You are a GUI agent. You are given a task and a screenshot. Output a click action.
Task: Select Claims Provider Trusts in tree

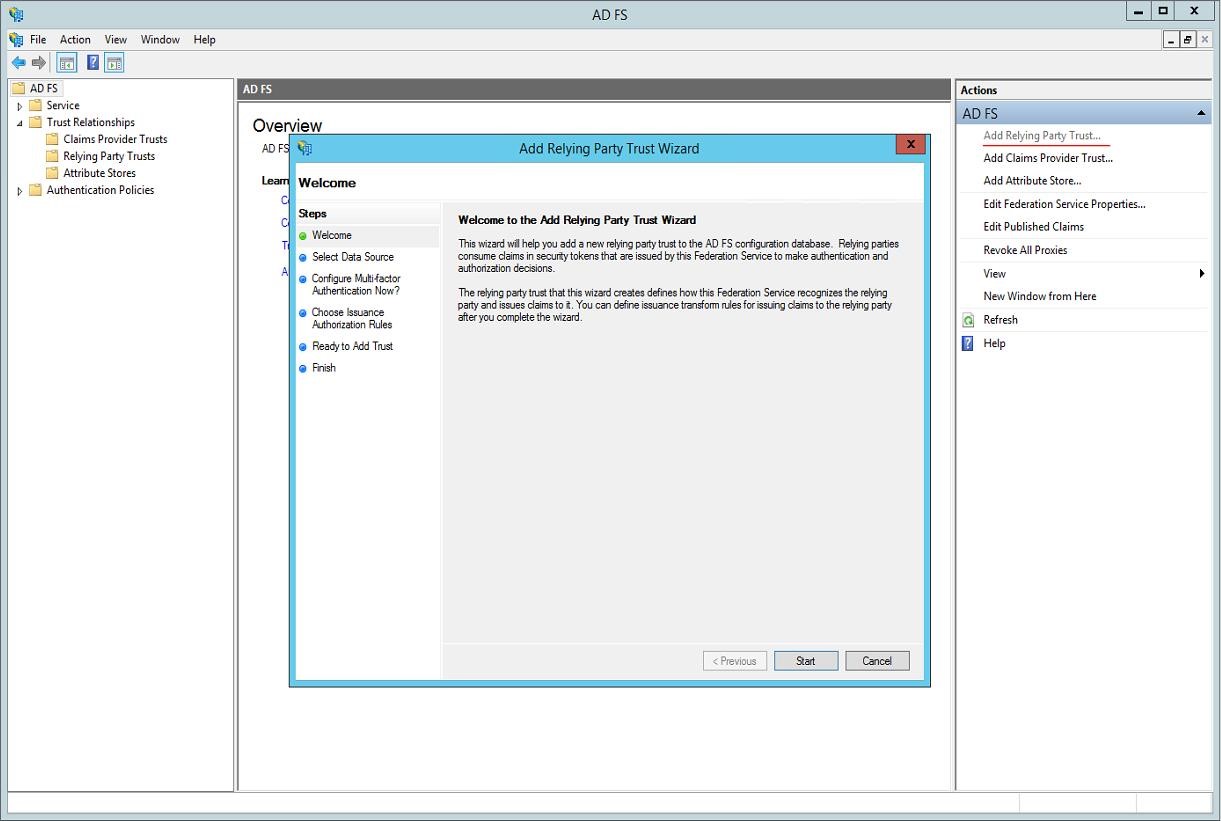[x=115, y=139]
